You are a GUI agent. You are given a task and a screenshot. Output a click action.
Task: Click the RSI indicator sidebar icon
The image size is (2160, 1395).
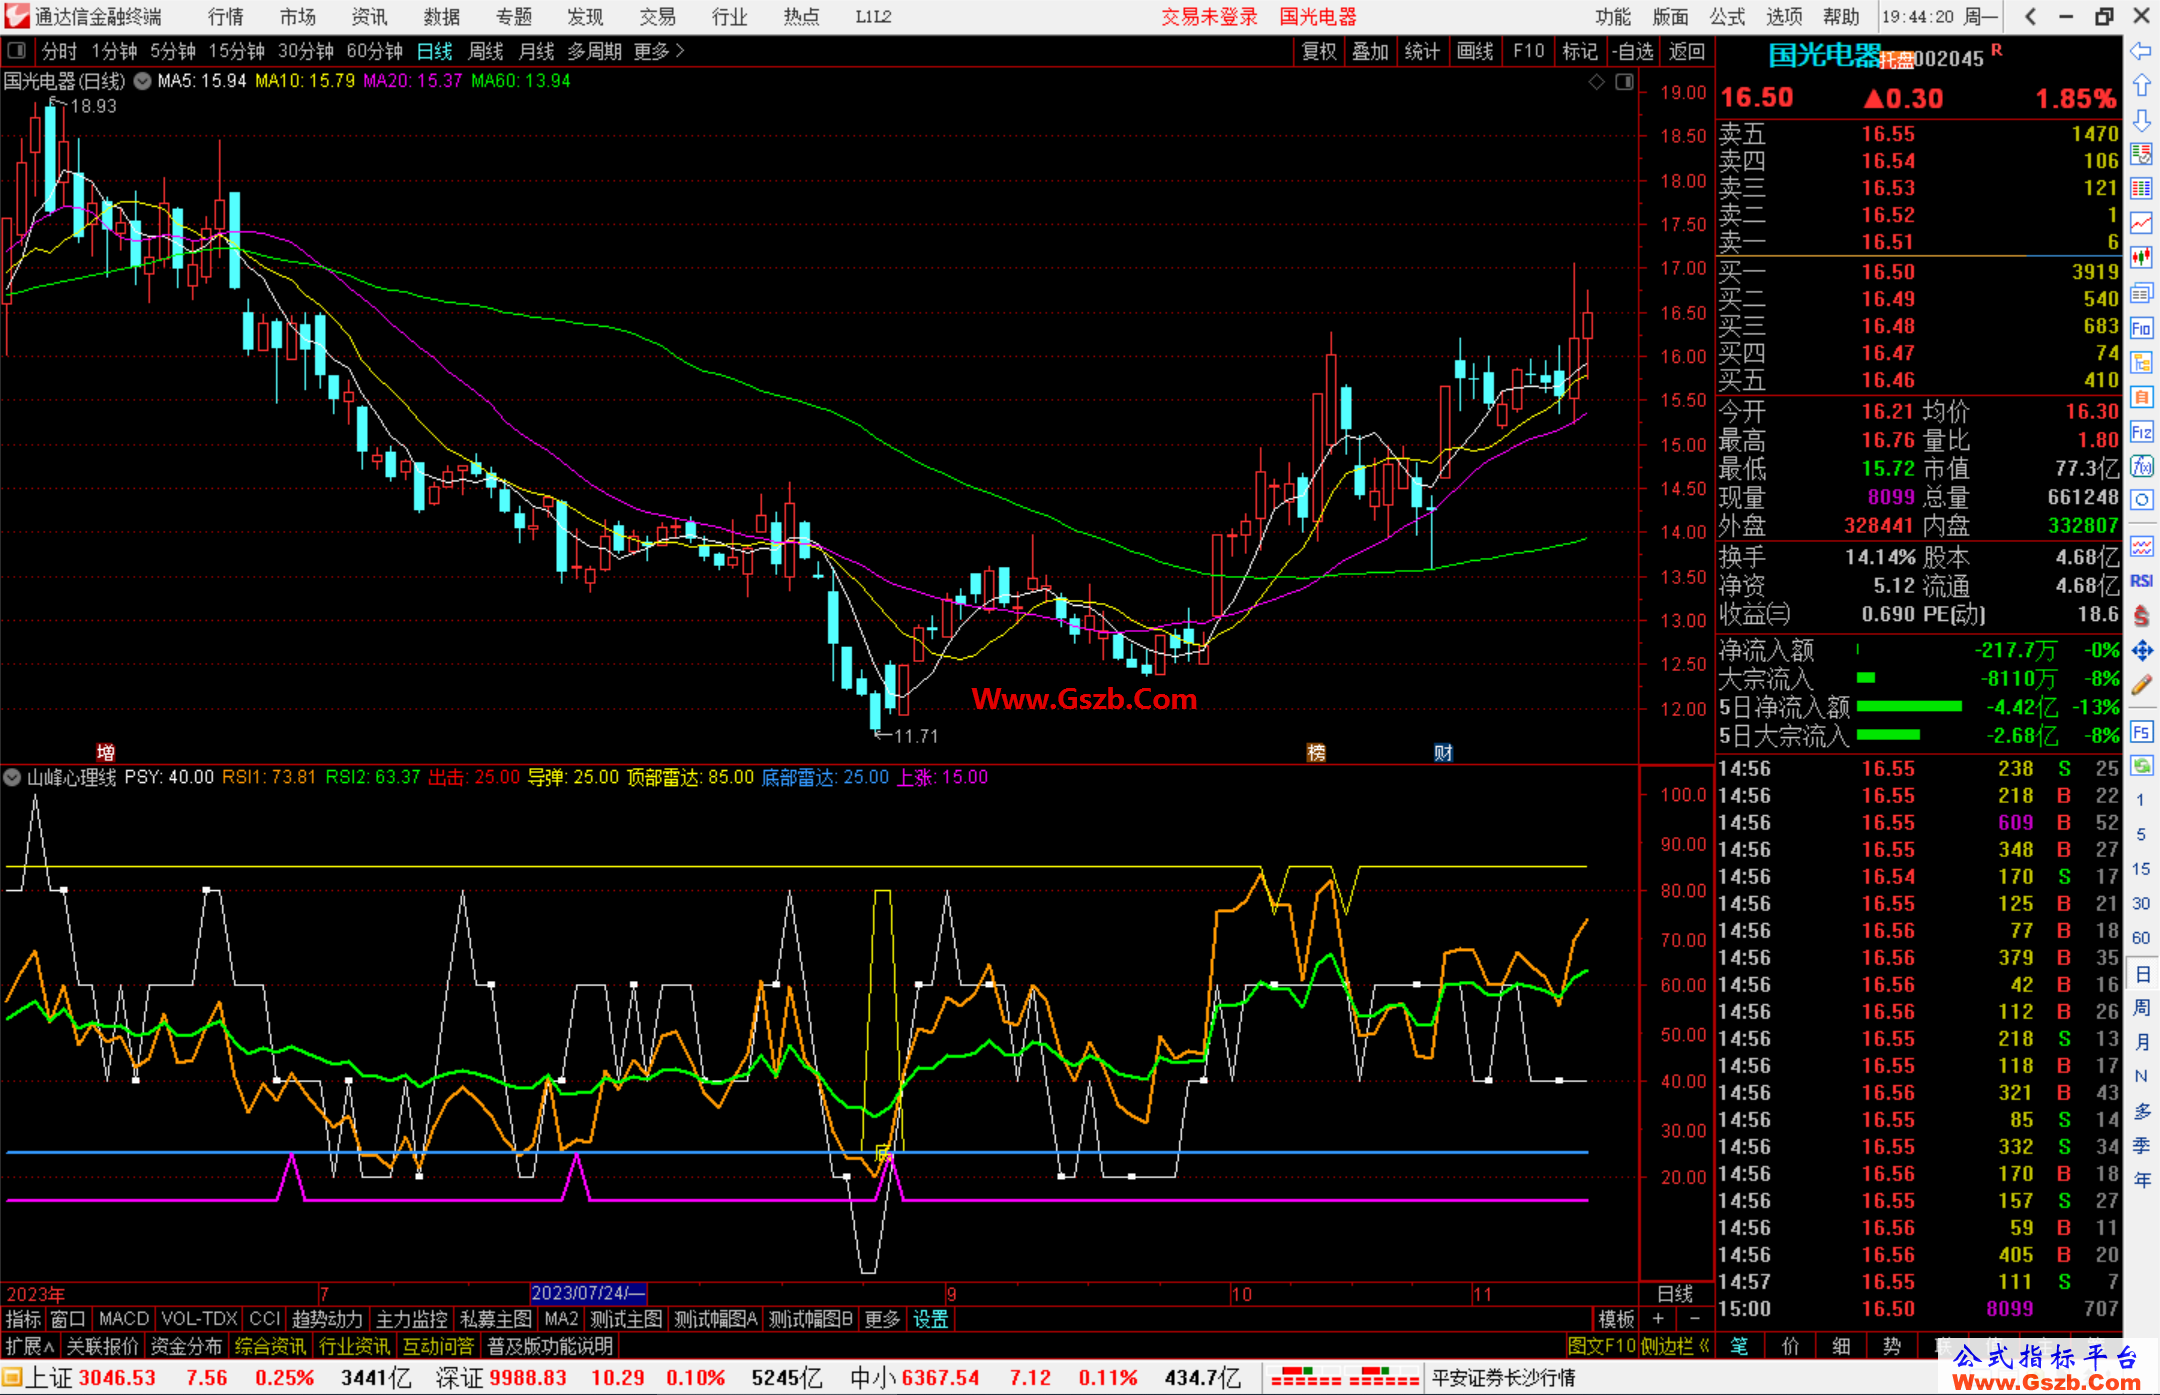click(x=2141, y=581)
